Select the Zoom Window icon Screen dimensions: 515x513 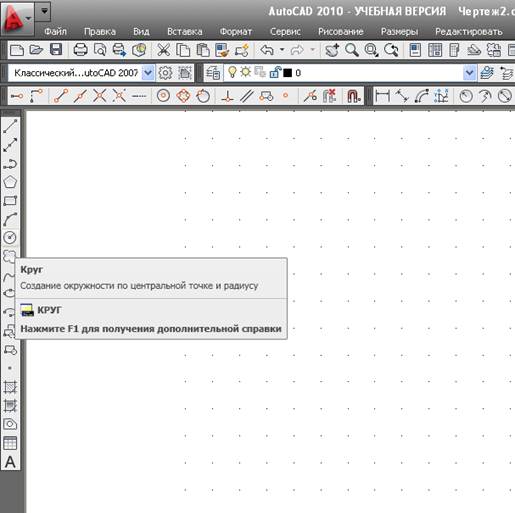(371, 50)
